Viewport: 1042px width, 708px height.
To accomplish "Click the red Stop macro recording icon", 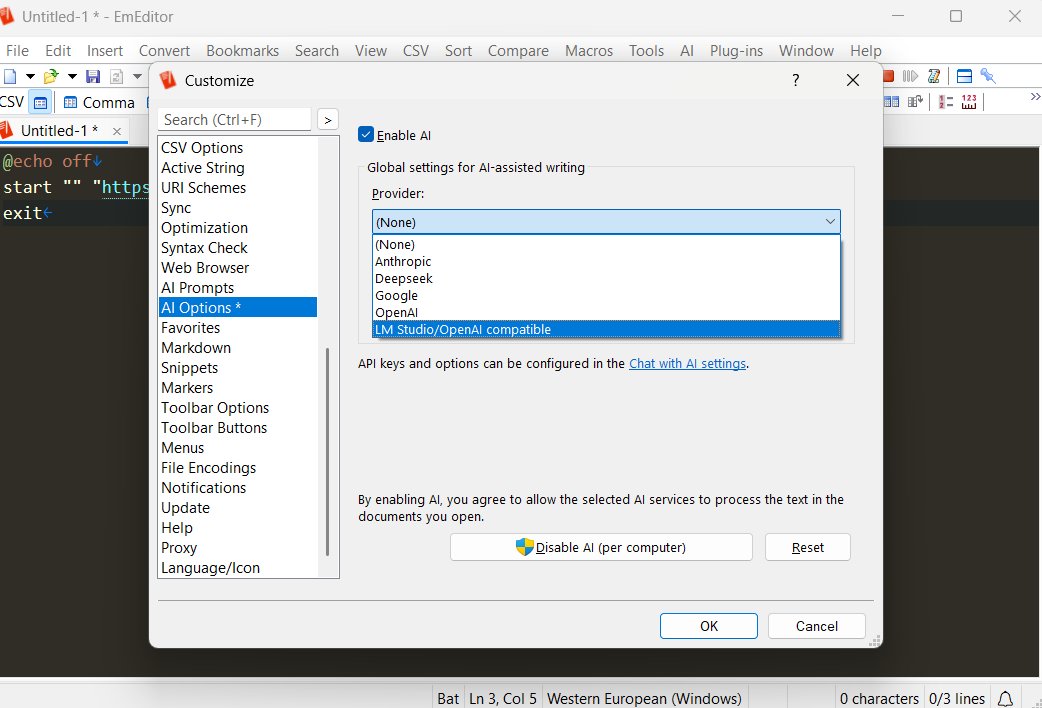I will point(888,76).
